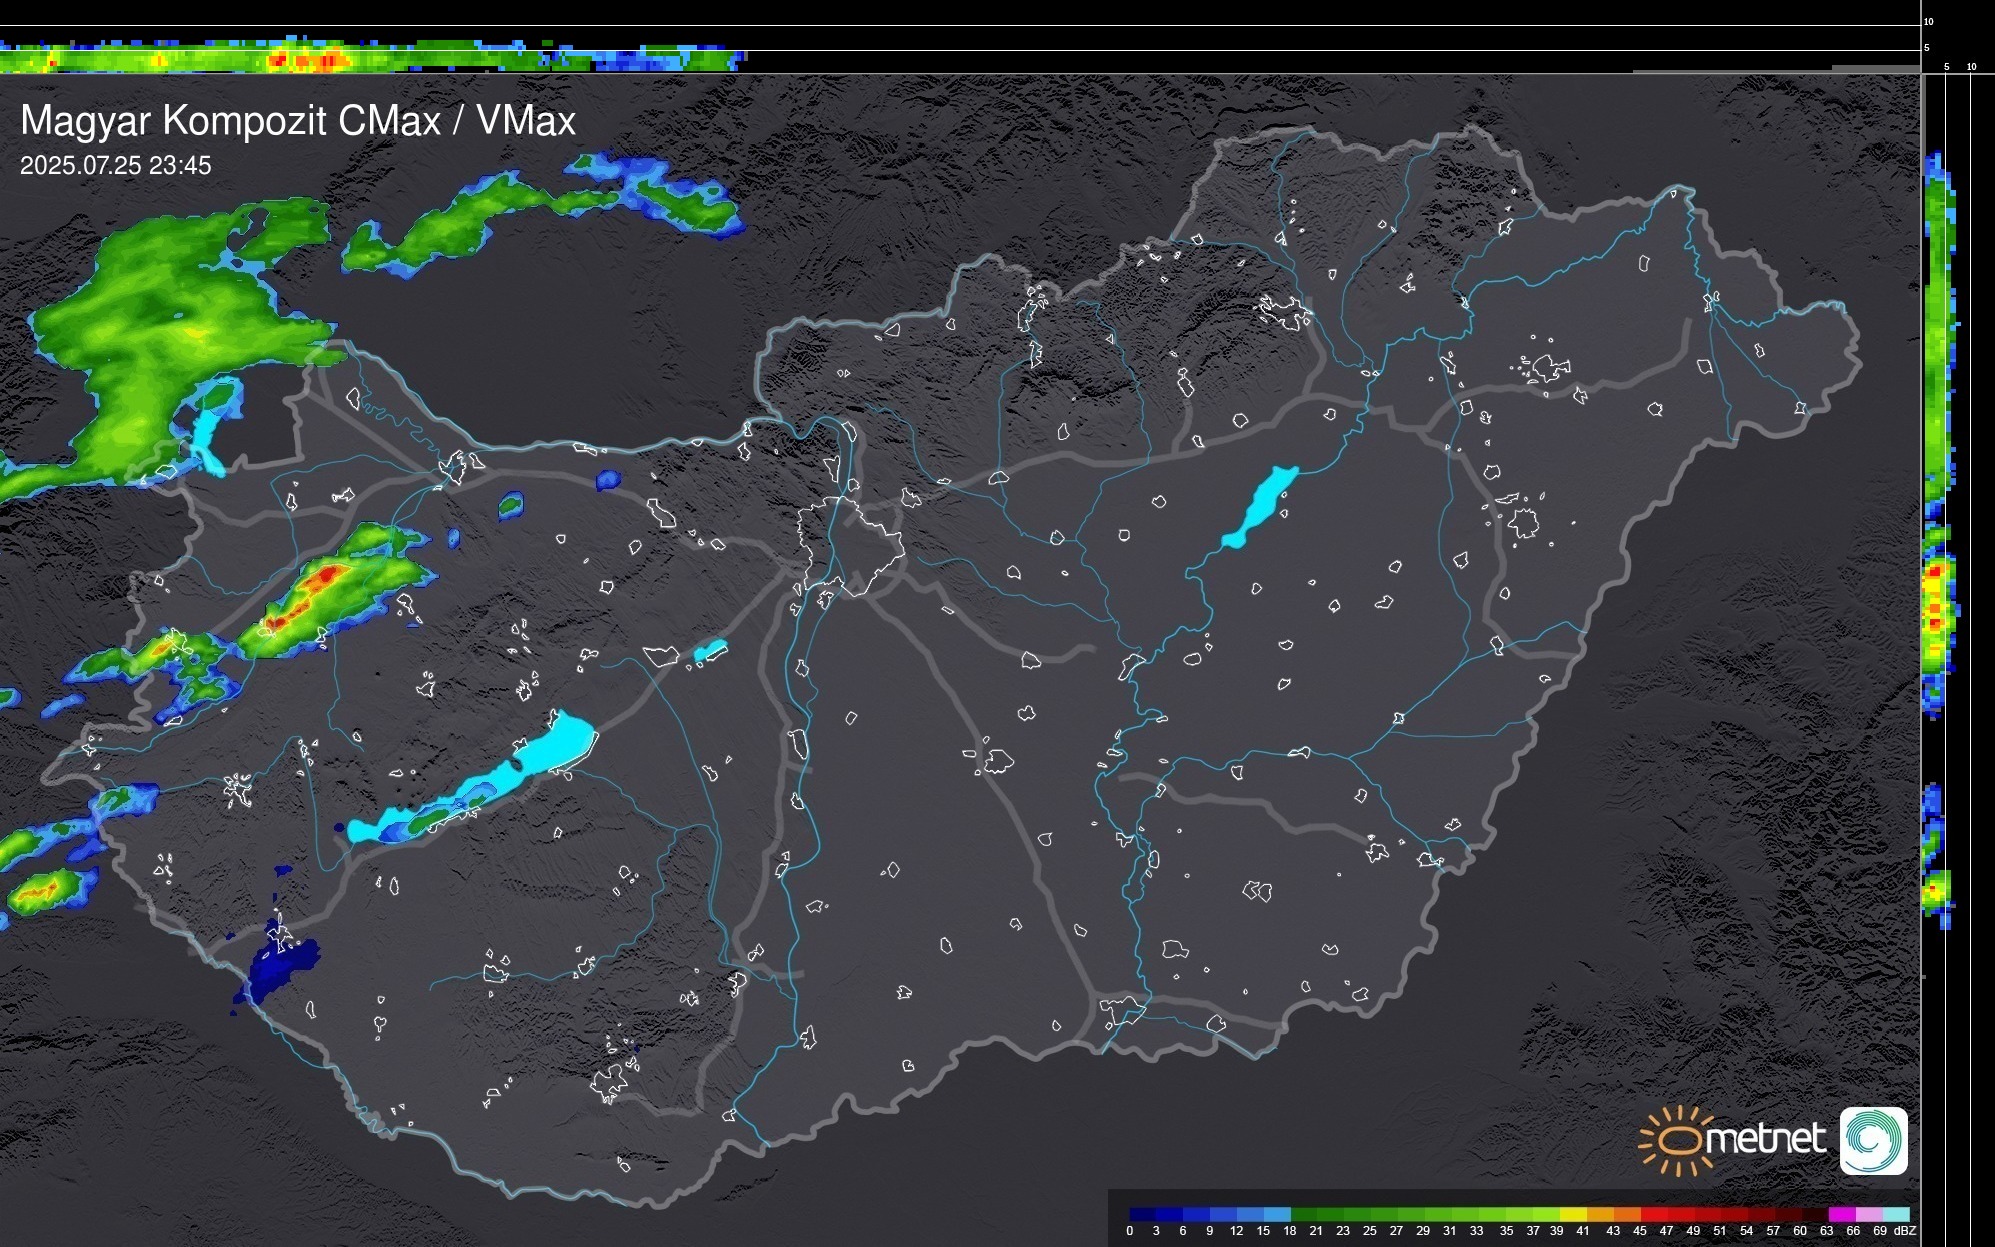Click the teal spiral app icon
Image resolution: width=1995 pixels, height=1247 pixels.
(1873, 1141)
